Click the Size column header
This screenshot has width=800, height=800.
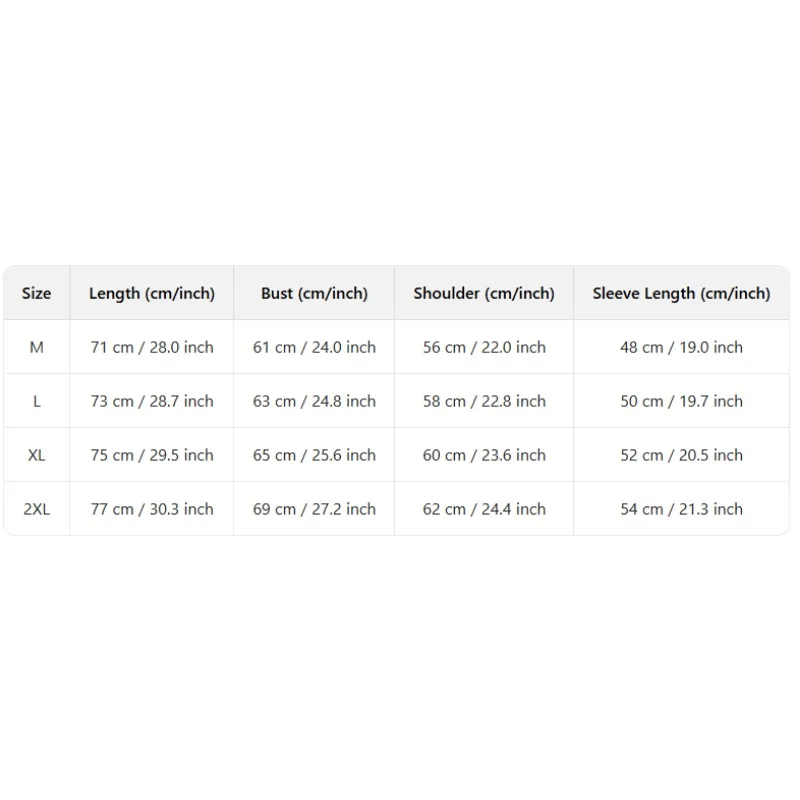(36, 293)
